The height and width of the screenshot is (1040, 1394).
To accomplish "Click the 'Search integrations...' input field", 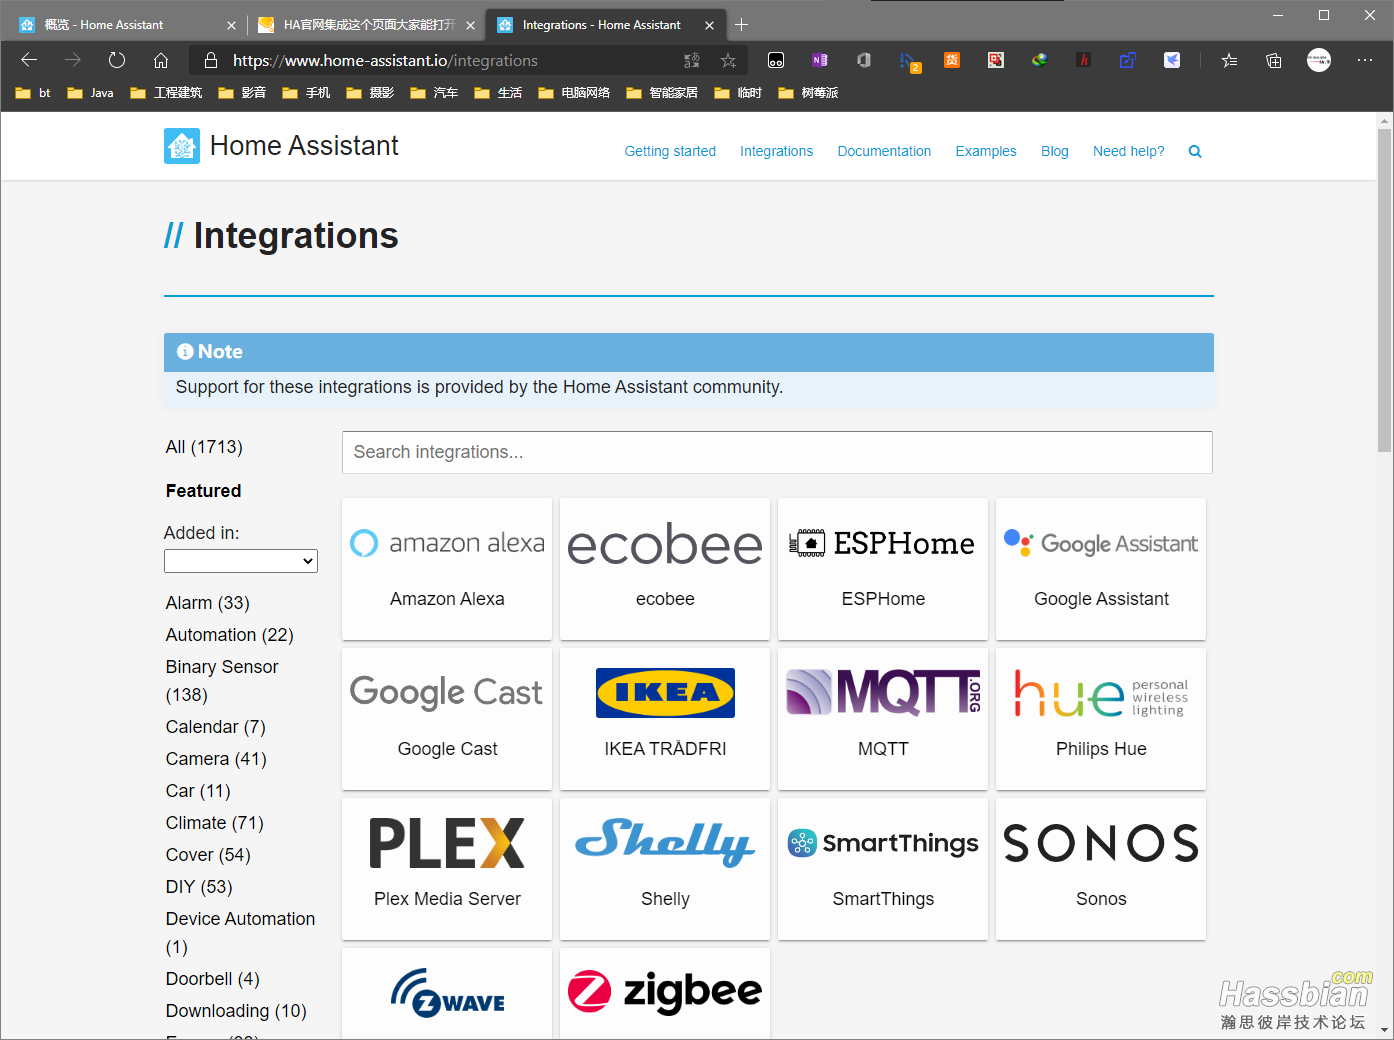I will pyautogui.click(x=777, y=452).
